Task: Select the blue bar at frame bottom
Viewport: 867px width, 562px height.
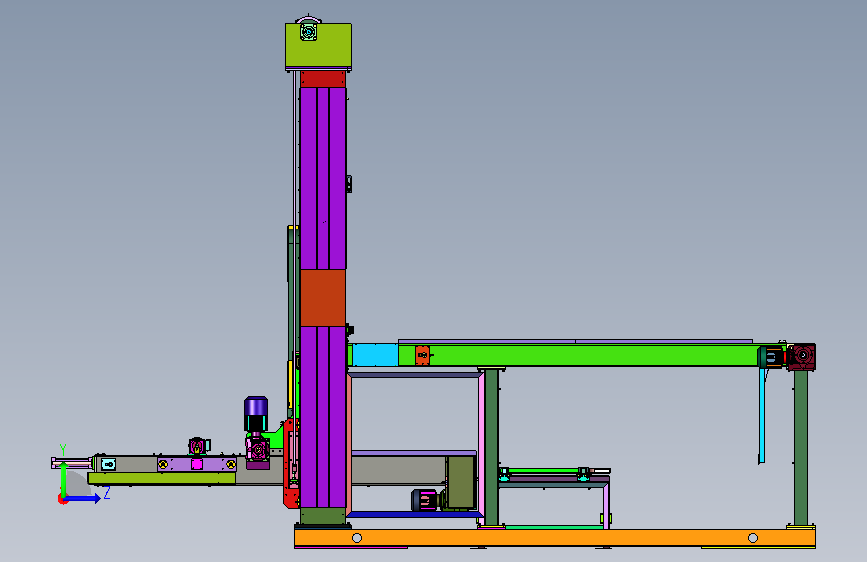Action: pyautogui.click(x=415, y=514)
